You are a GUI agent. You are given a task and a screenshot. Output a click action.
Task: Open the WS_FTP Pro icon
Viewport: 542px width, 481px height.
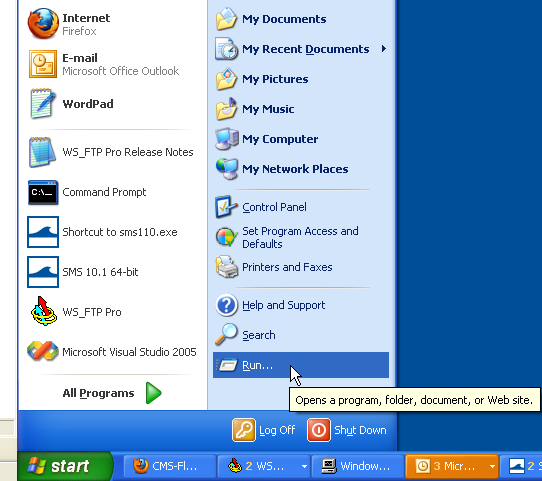point(43,311)
